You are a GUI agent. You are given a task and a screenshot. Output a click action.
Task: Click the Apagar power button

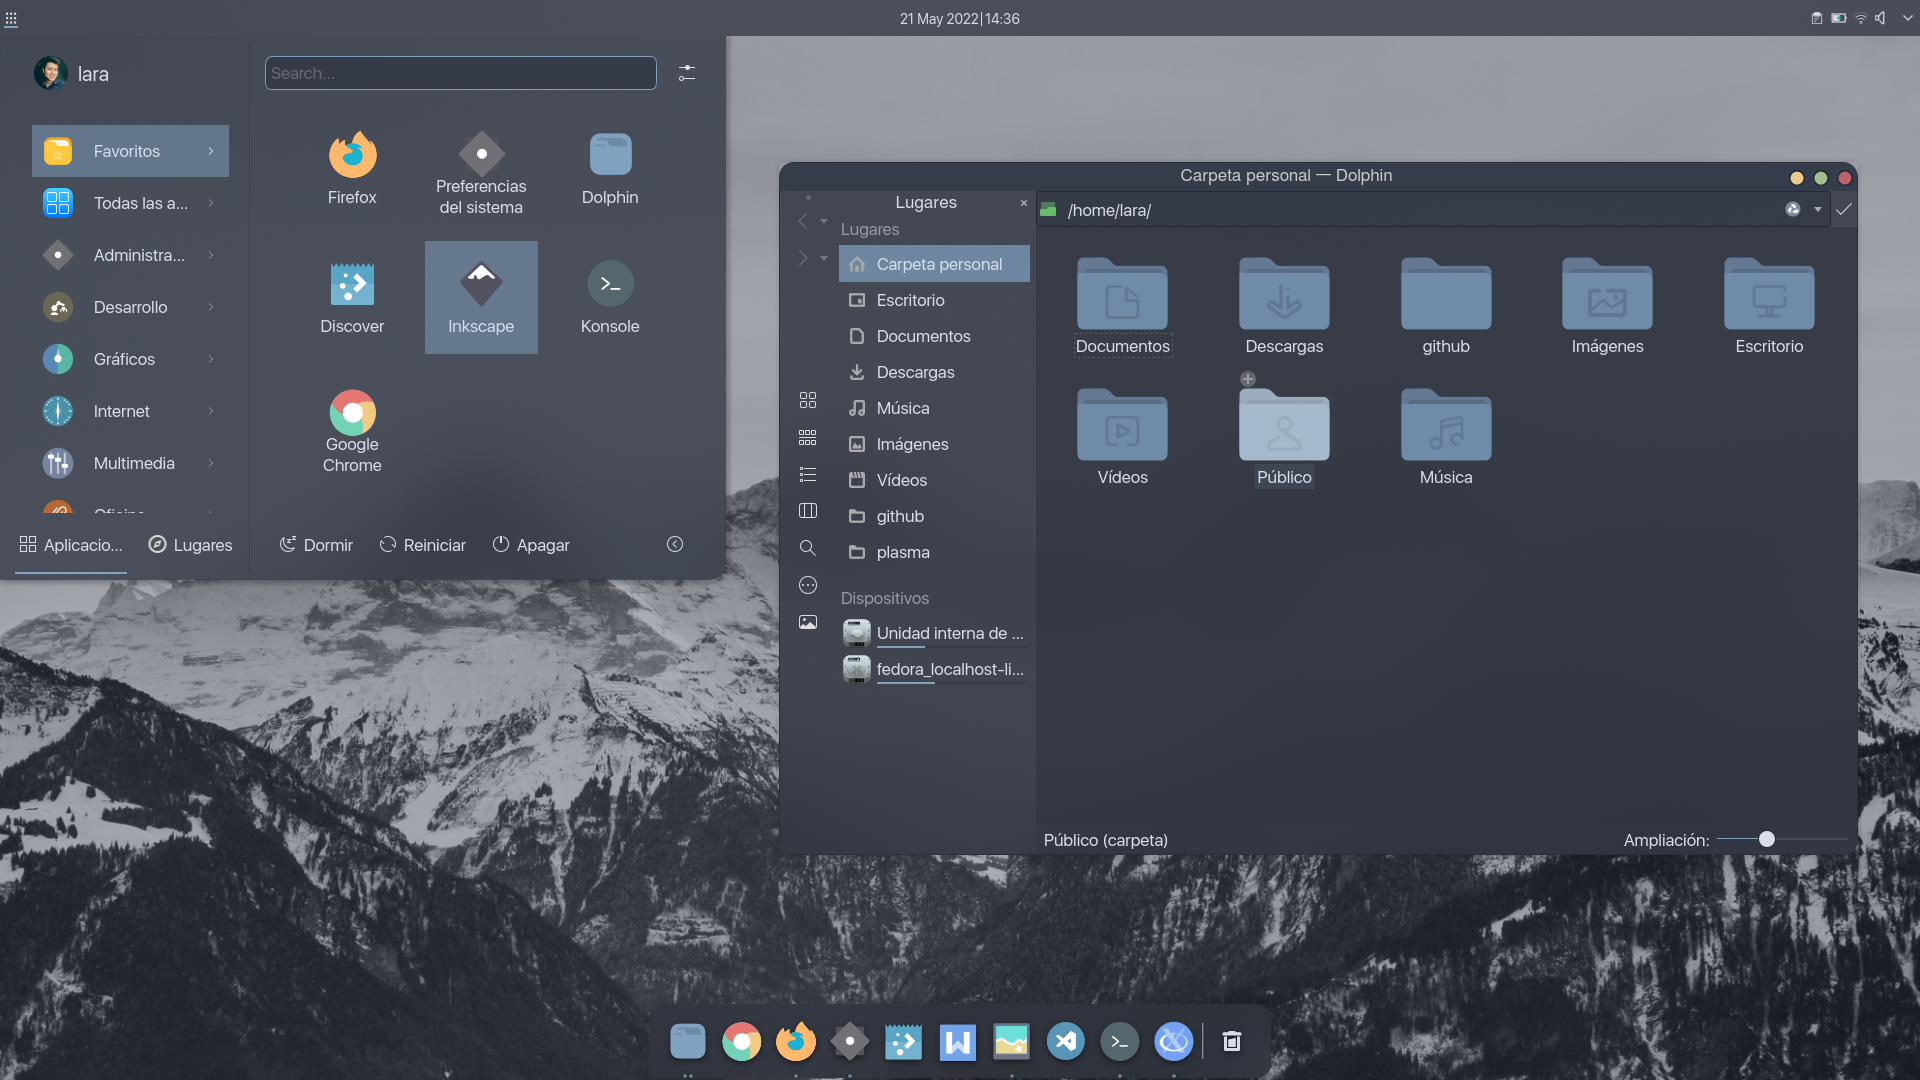coord(531,545)
